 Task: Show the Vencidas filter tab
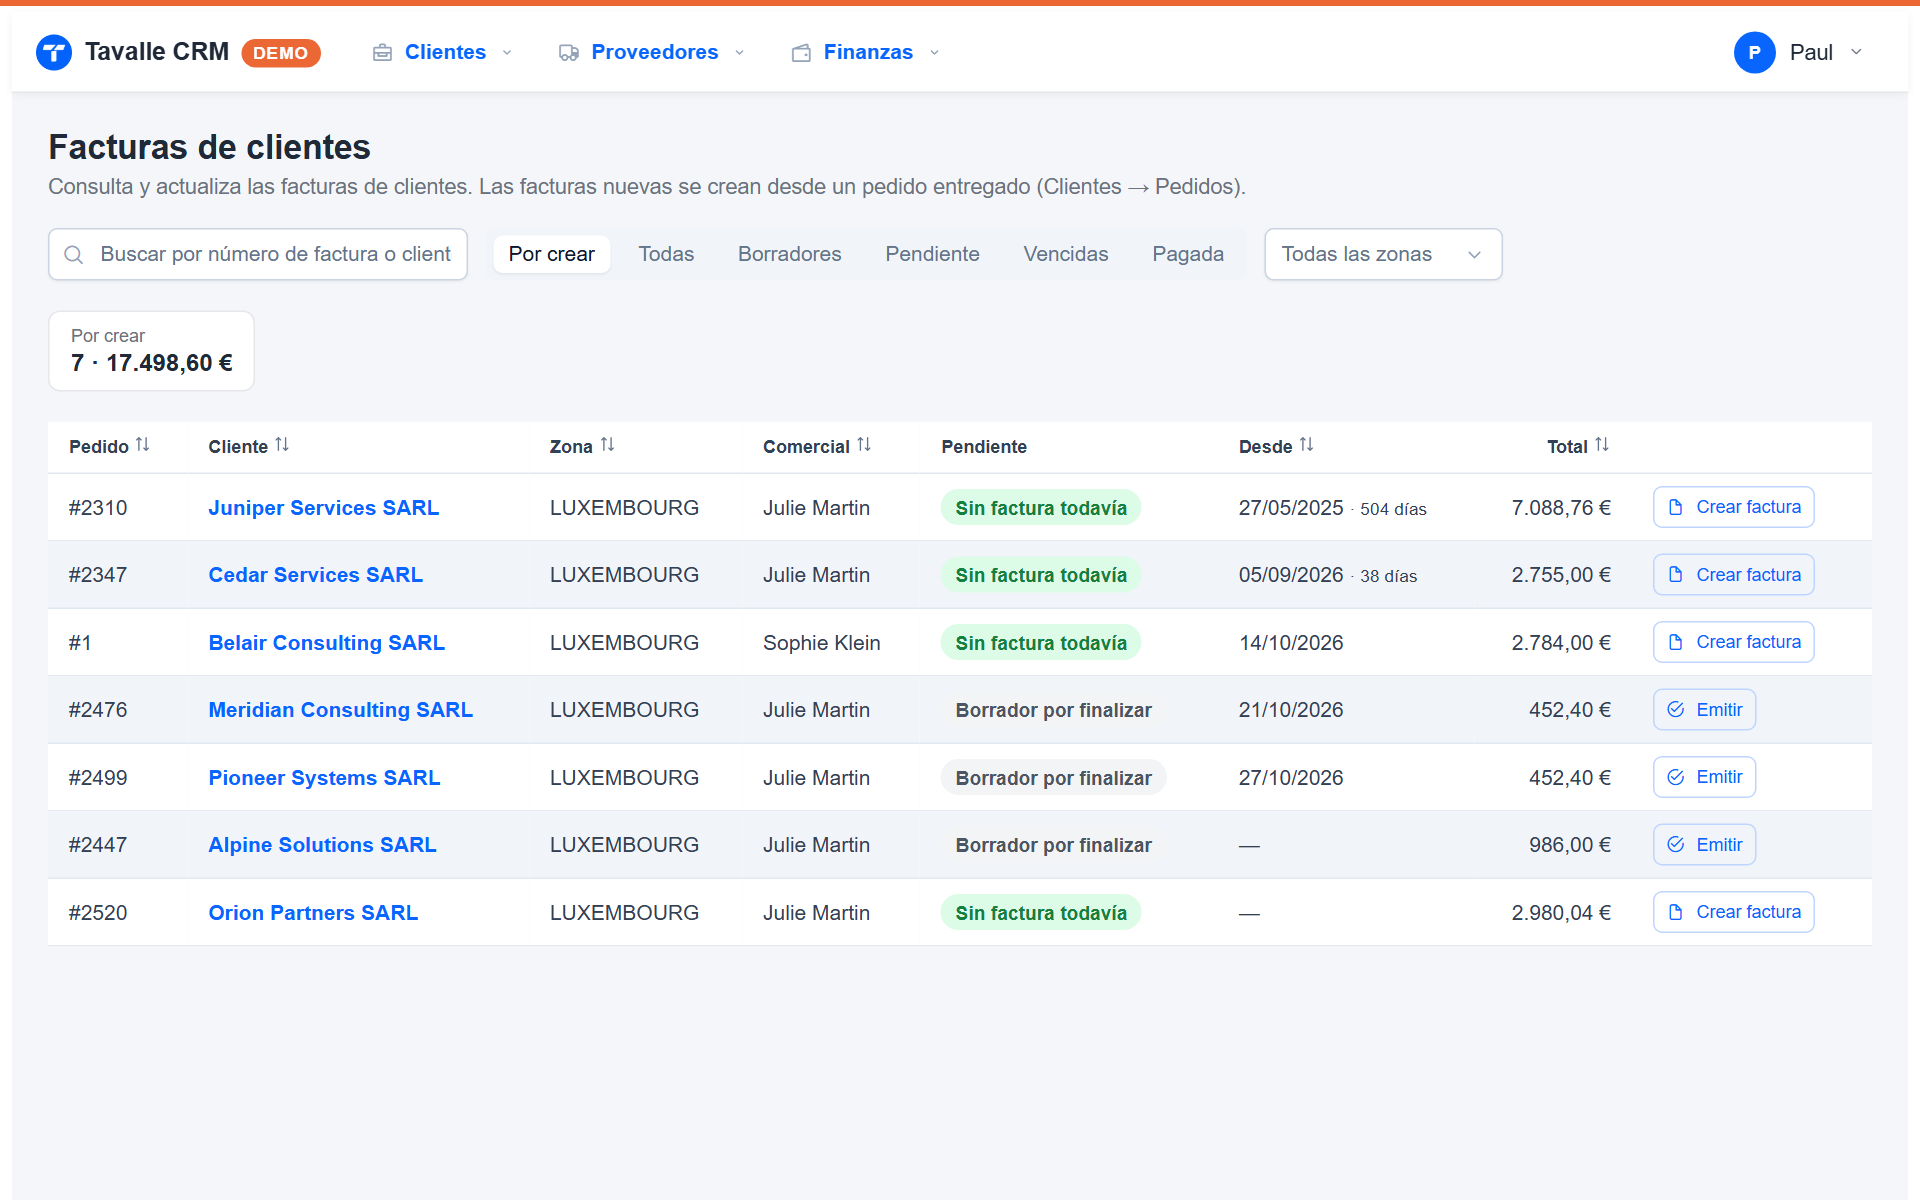click(x=1066, y=254)
